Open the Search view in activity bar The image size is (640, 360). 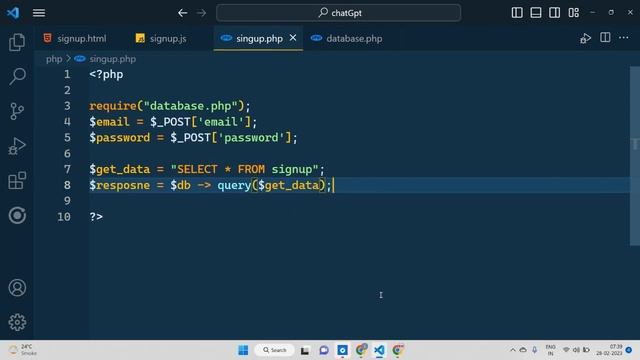(17, 76)
